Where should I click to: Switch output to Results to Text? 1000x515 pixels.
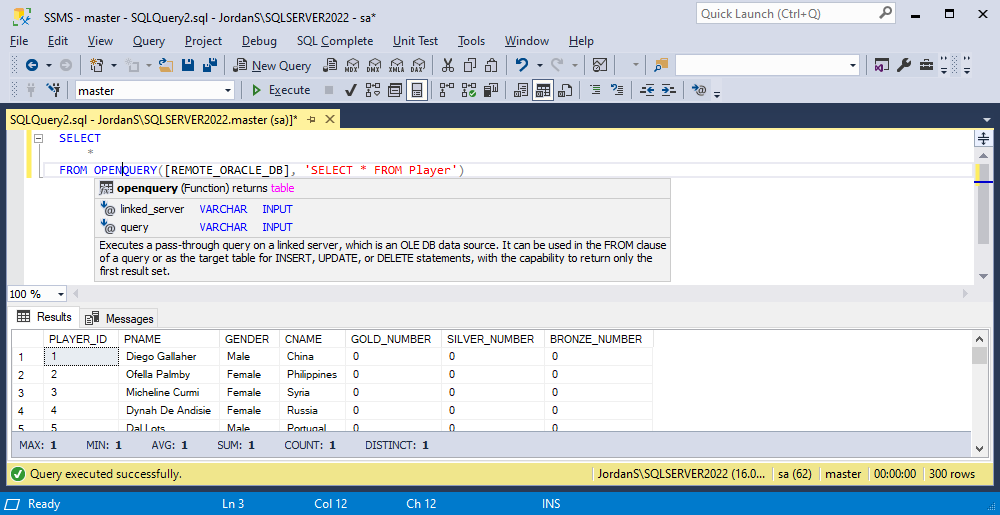(x=521, y=91)
